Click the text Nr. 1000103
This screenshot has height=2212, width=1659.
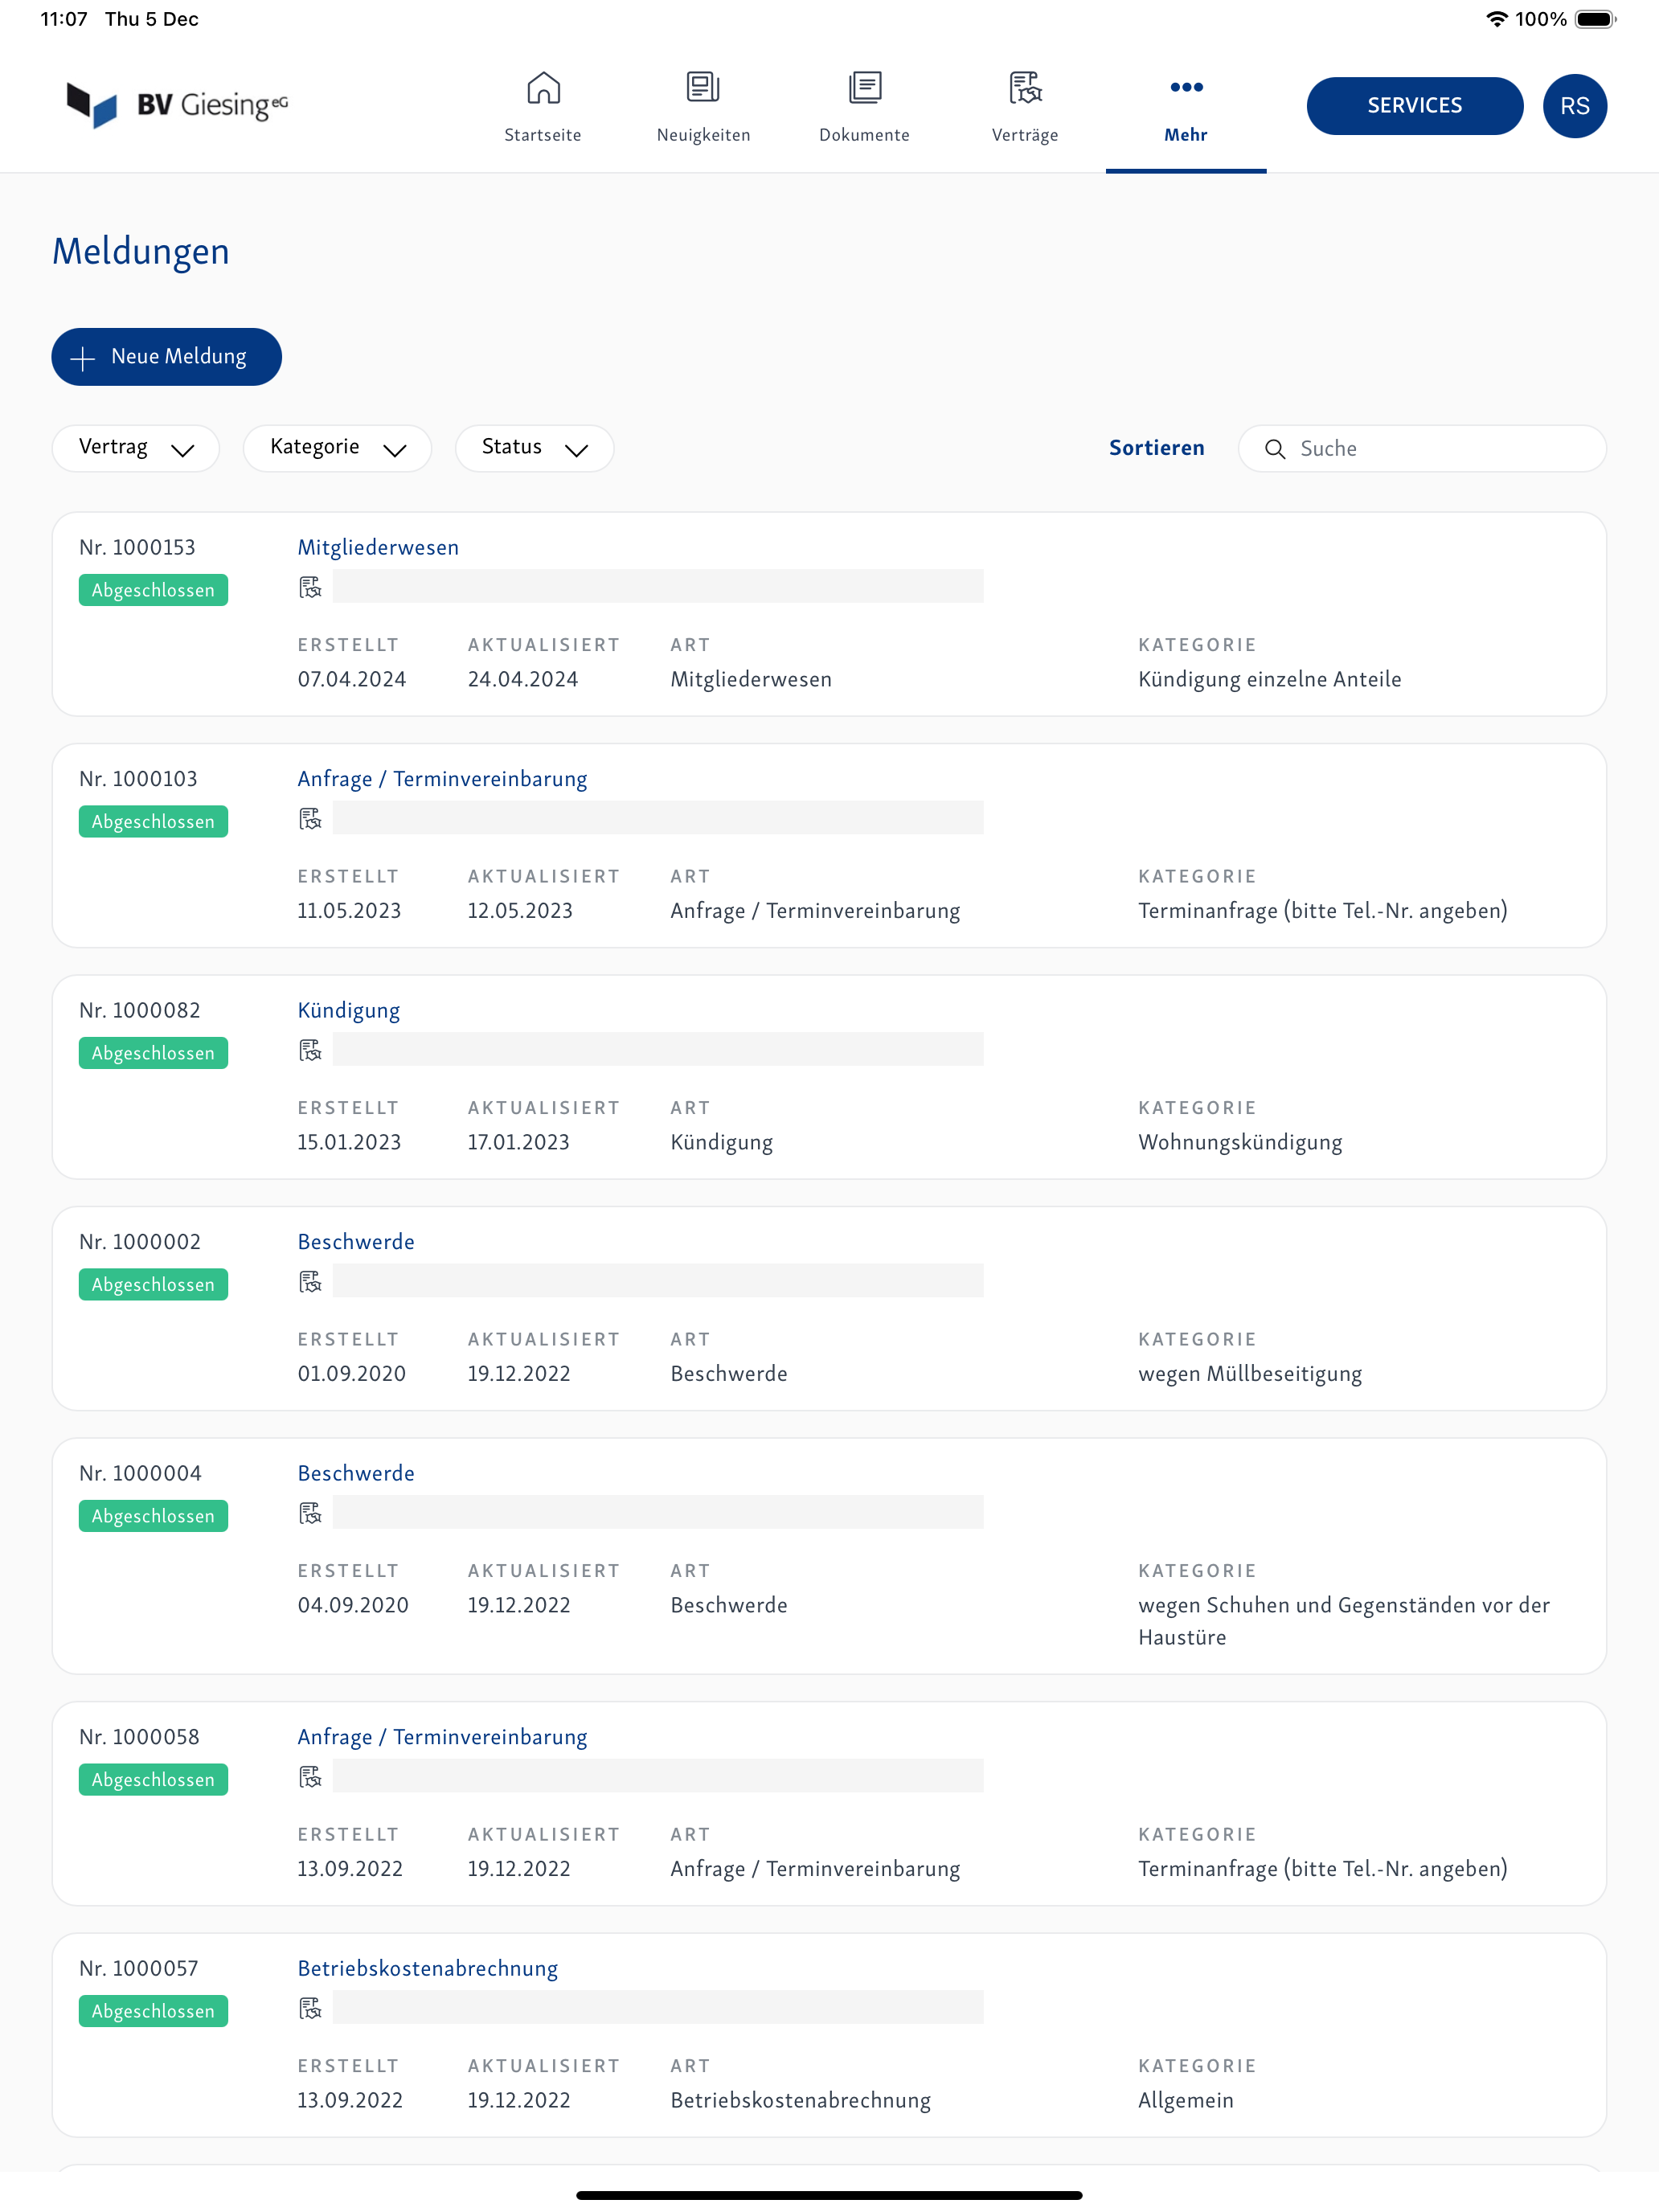click(138, 779)
